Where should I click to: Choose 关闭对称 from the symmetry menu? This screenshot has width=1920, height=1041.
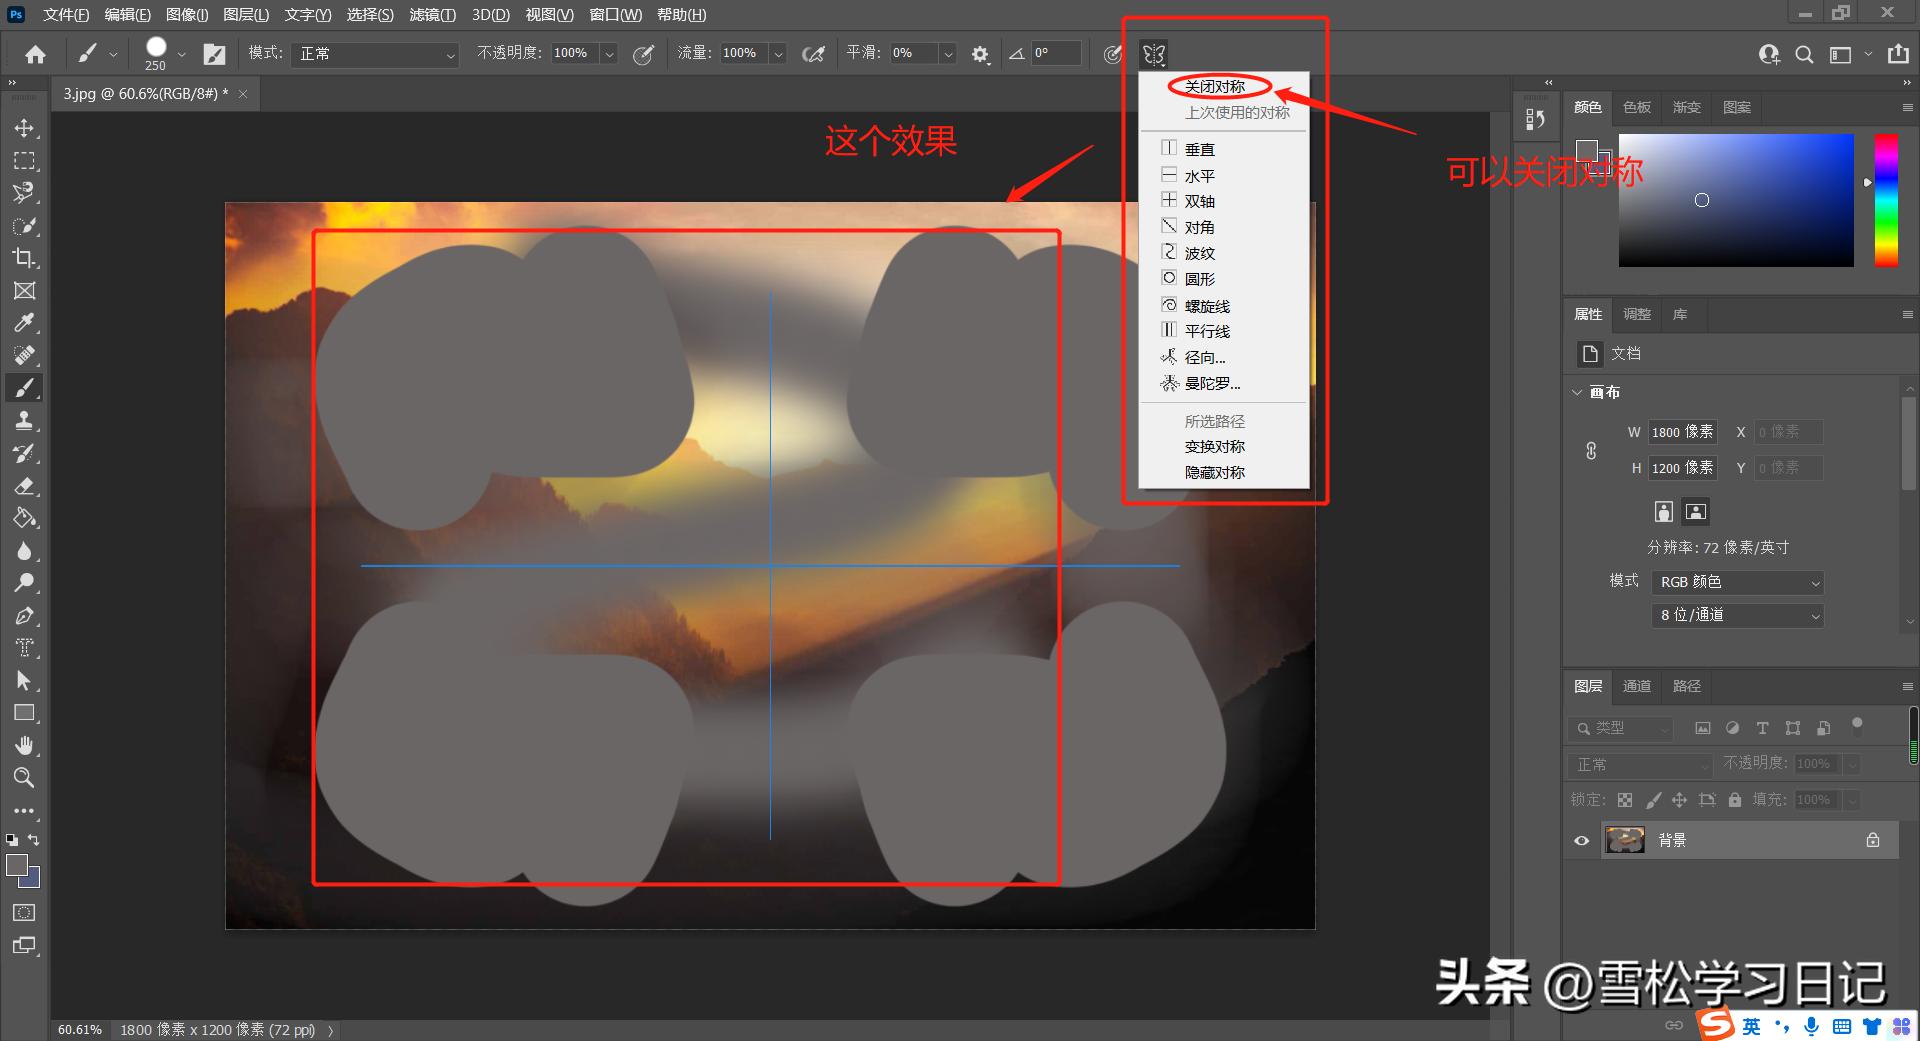click(1215, 86)
